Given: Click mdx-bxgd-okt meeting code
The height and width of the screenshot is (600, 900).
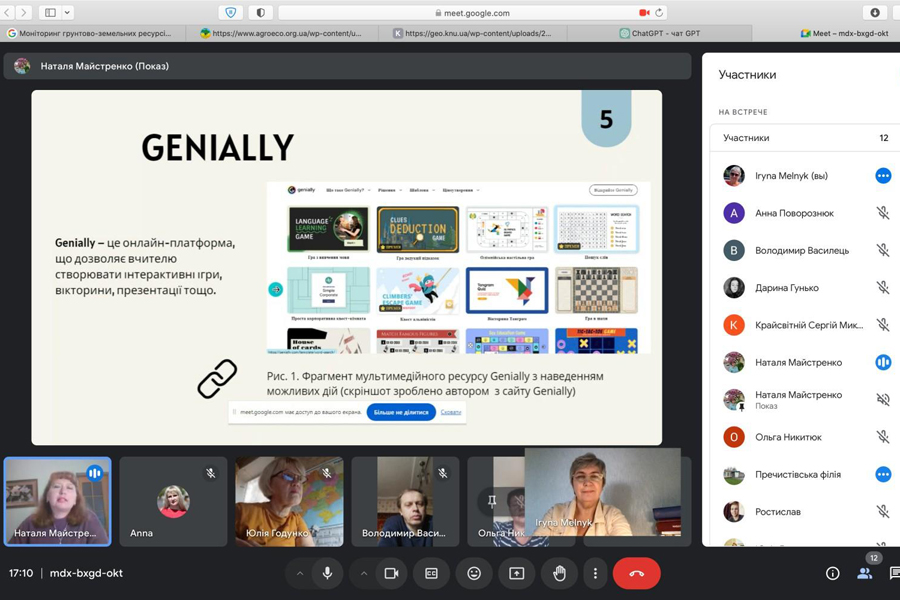Looking at the screenshot, I should click(86, 573).
